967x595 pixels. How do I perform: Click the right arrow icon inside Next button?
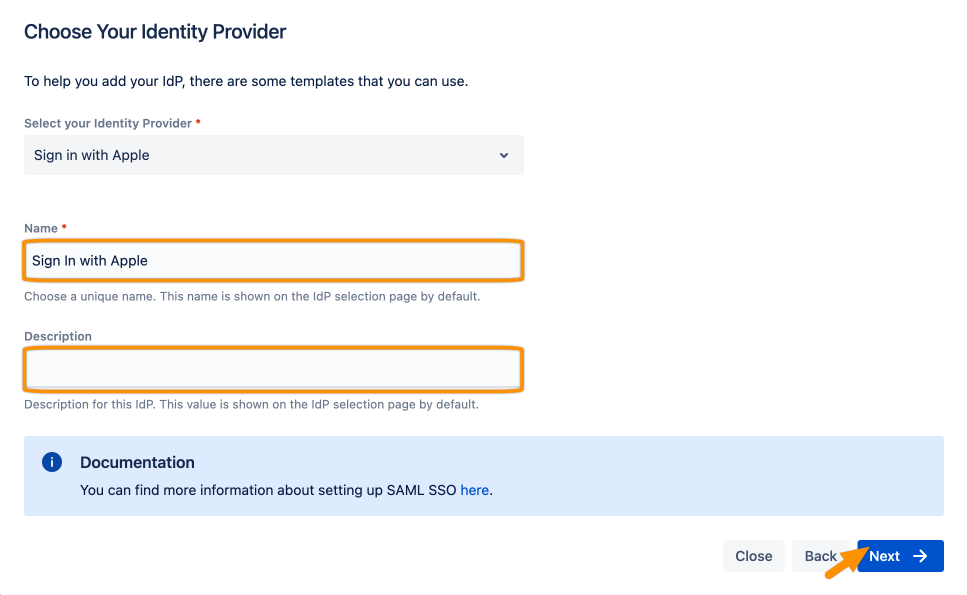point(920,556)
